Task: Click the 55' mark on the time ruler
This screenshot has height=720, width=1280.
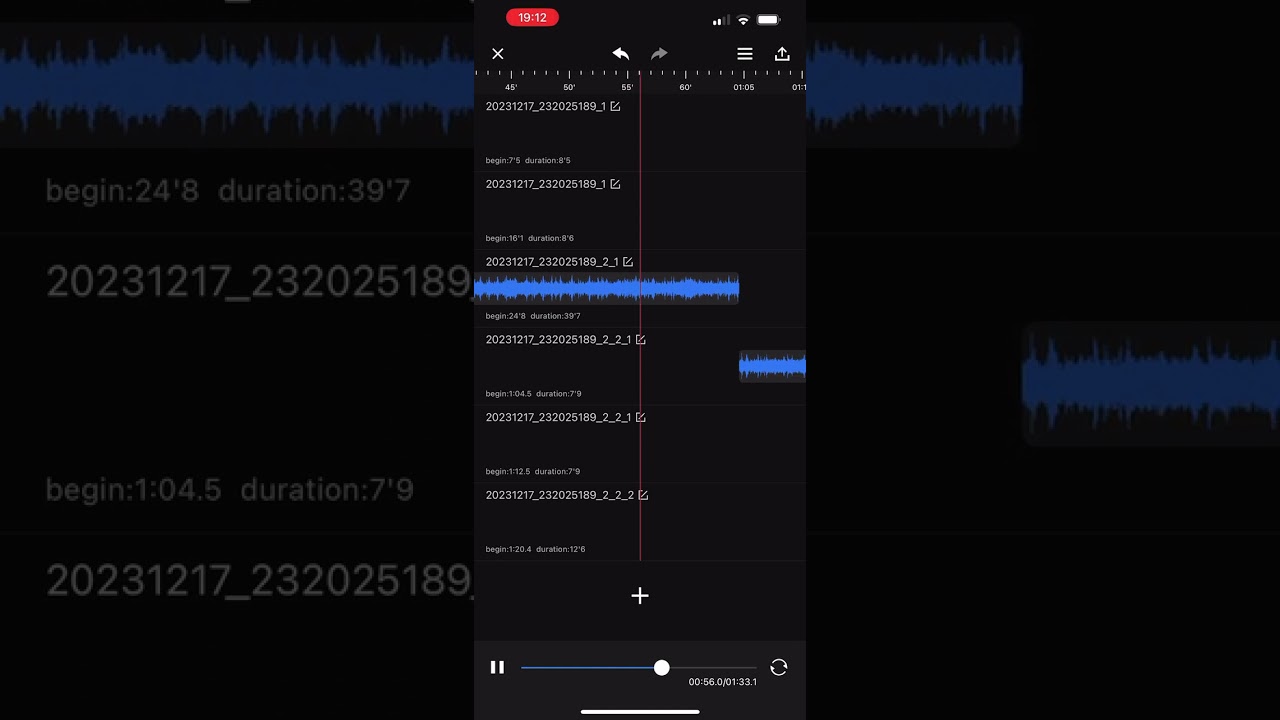Action: pos(627,87)
